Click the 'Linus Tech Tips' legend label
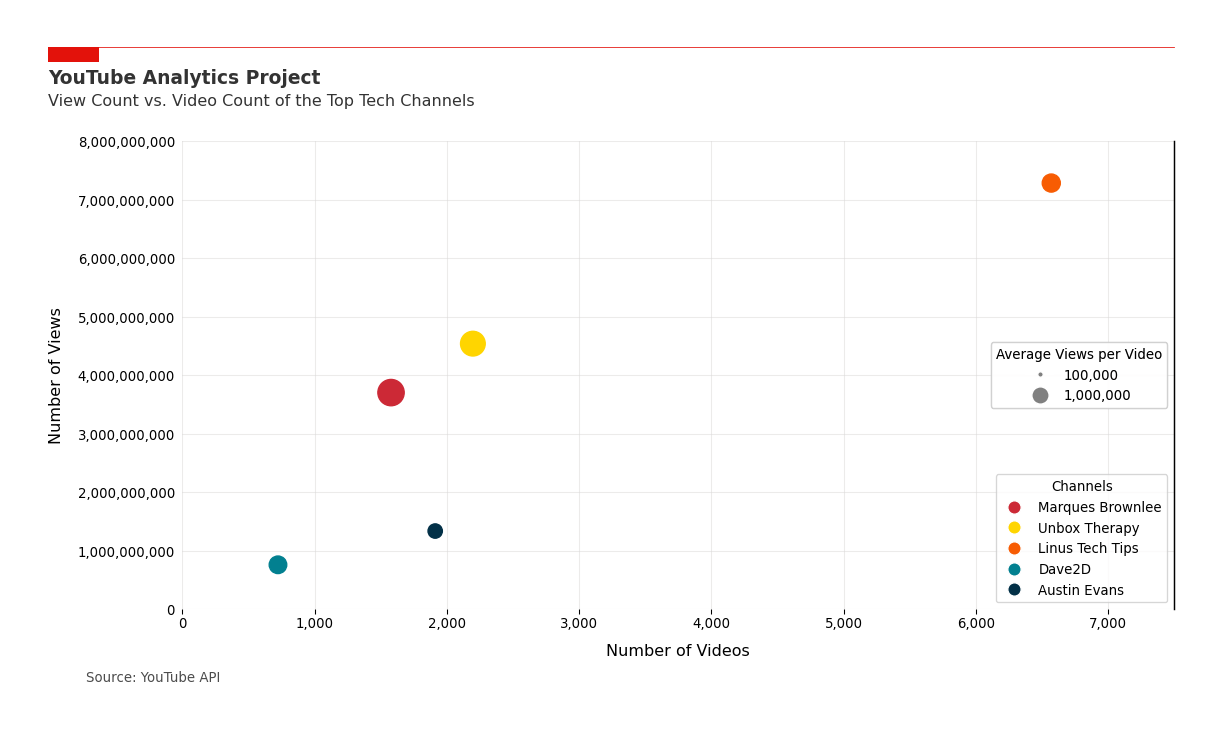 [1088, 549]
